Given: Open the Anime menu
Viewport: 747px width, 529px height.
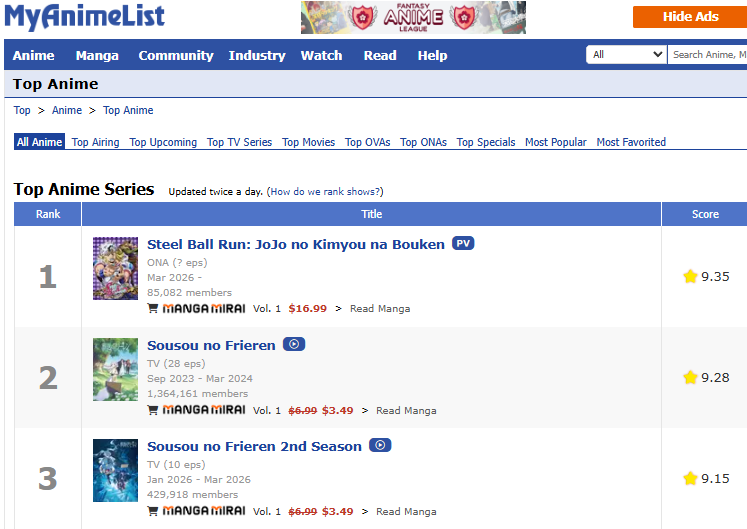Looking at the screenshot, I should (x=33, y=55).
